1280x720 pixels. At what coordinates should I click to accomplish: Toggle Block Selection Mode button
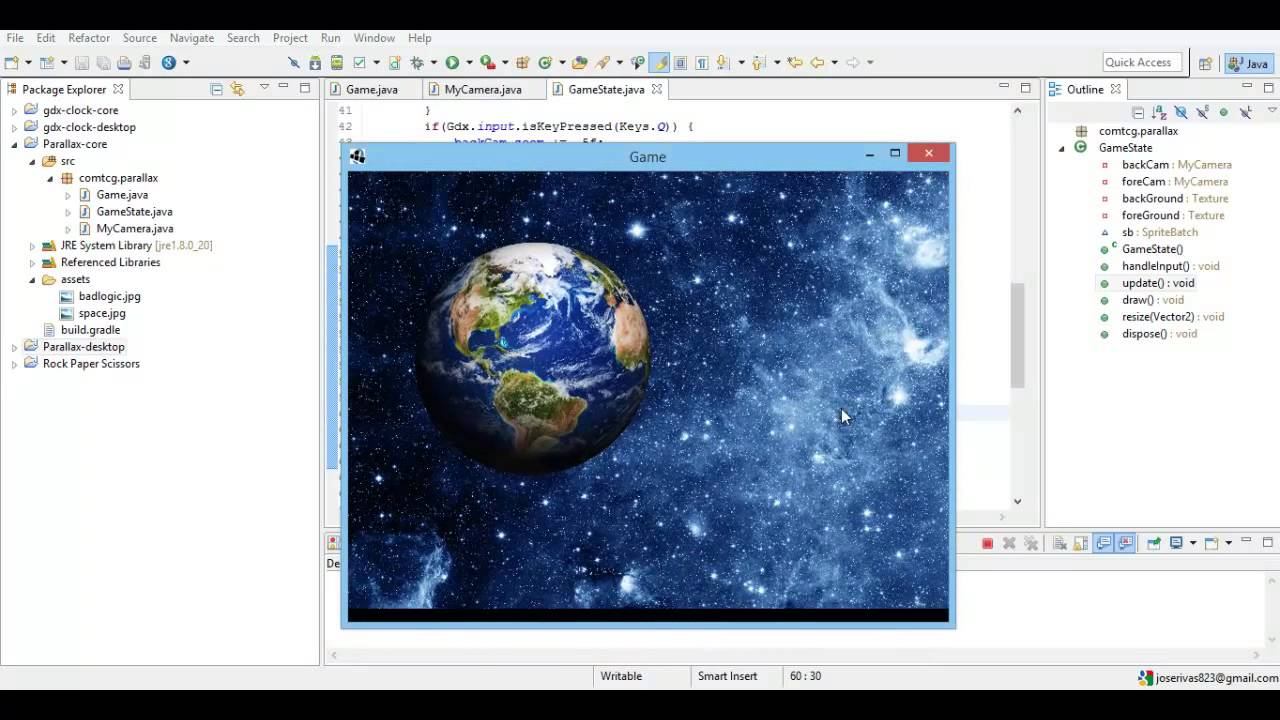(680, 62)
